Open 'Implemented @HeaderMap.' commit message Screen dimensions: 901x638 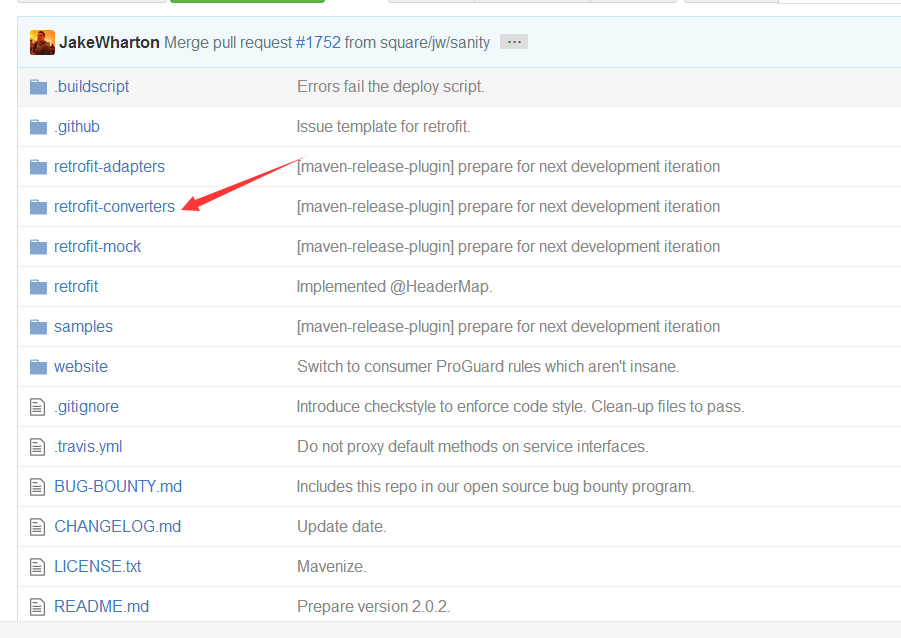[395, 286]
